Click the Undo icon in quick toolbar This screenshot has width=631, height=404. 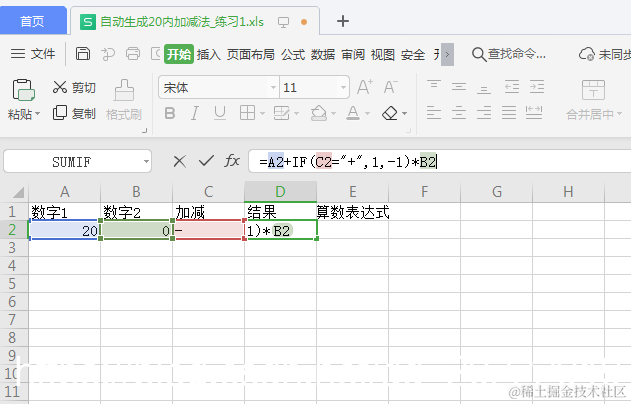(x=108, y=54)
